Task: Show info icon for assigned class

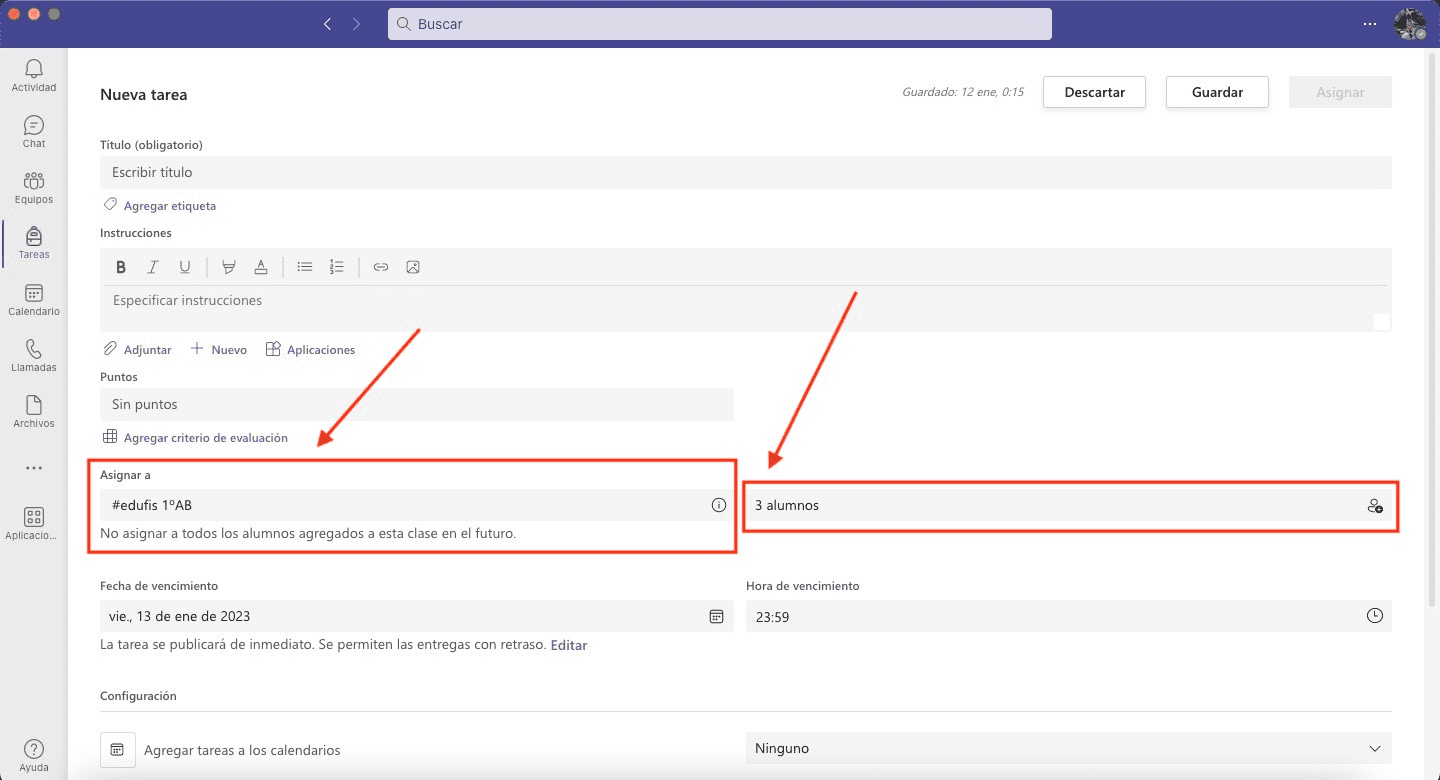Action: (x=718, y=505)
